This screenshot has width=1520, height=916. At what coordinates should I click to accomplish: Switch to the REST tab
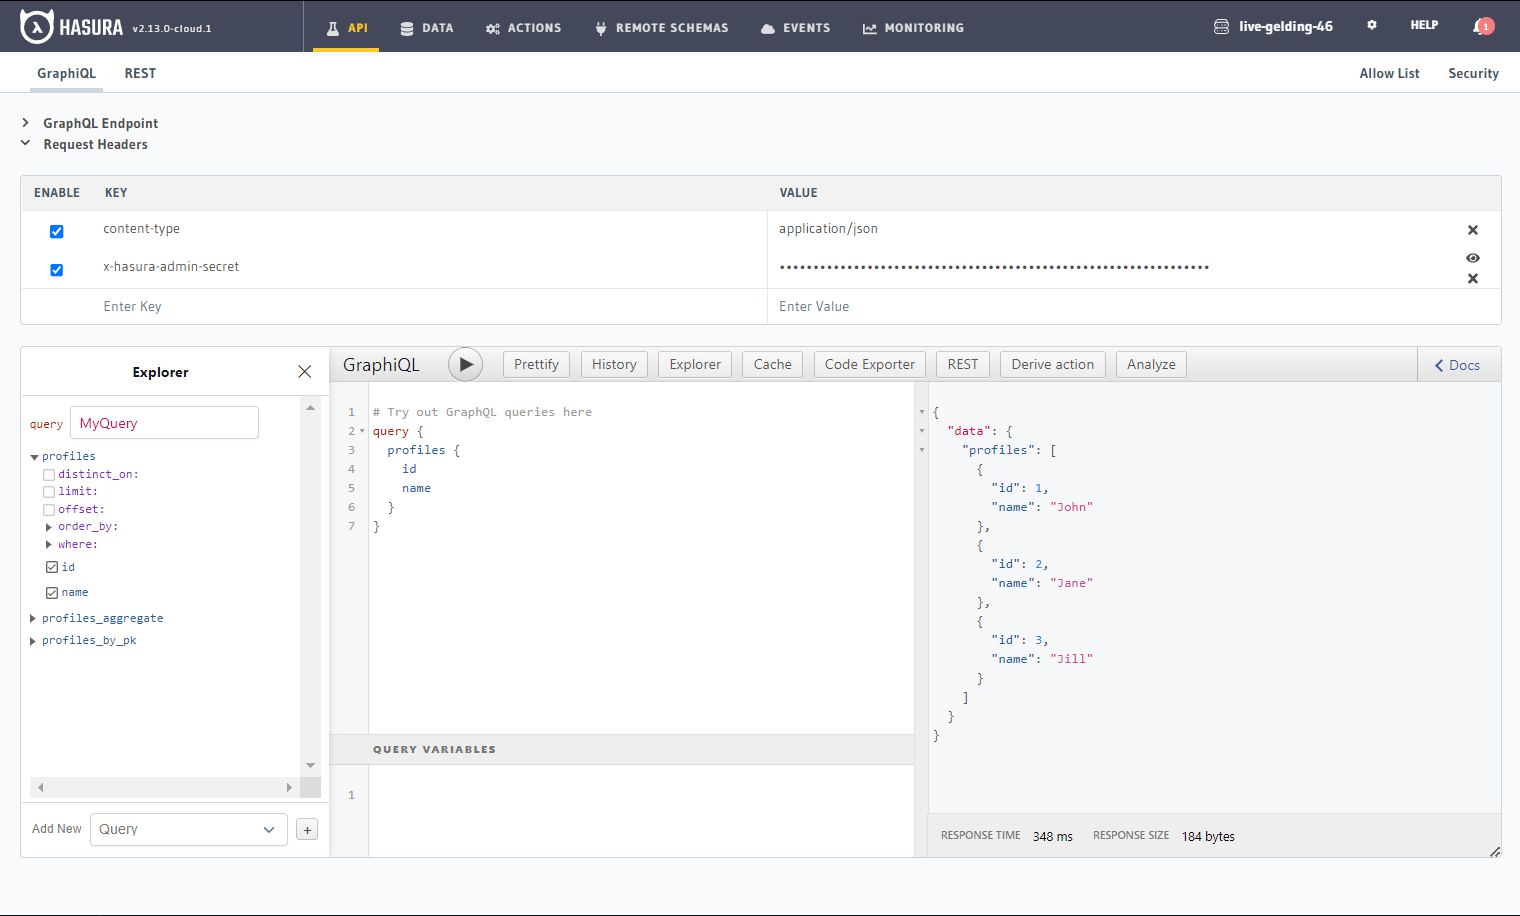pyautogui.click(x=140, y=73)
